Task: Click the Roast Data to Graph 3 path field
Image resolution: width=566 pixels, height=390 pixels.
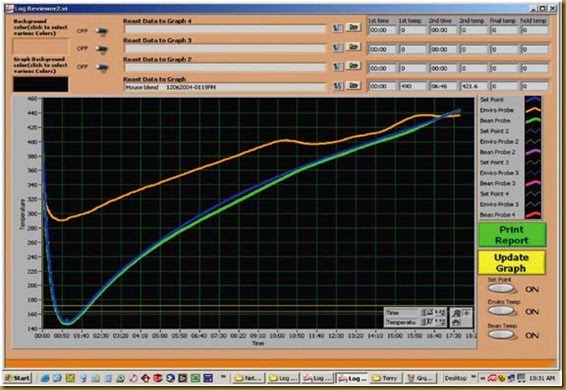Action: point(225,48)
